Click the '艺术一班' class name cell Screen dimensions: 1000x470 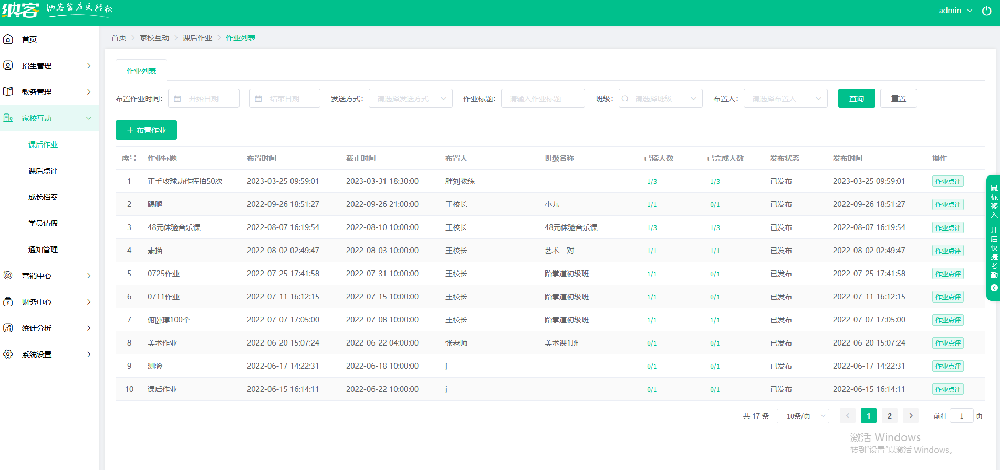click(x=560, y=251)
